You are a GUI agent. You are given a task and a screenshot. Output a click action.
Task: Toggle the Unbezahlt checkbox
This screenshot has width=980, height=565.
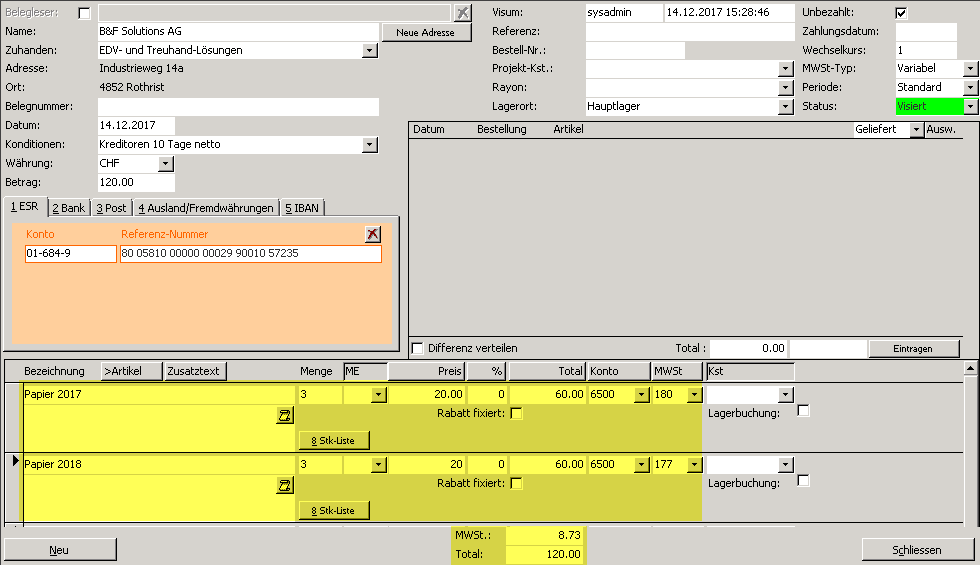click(901, 13)
